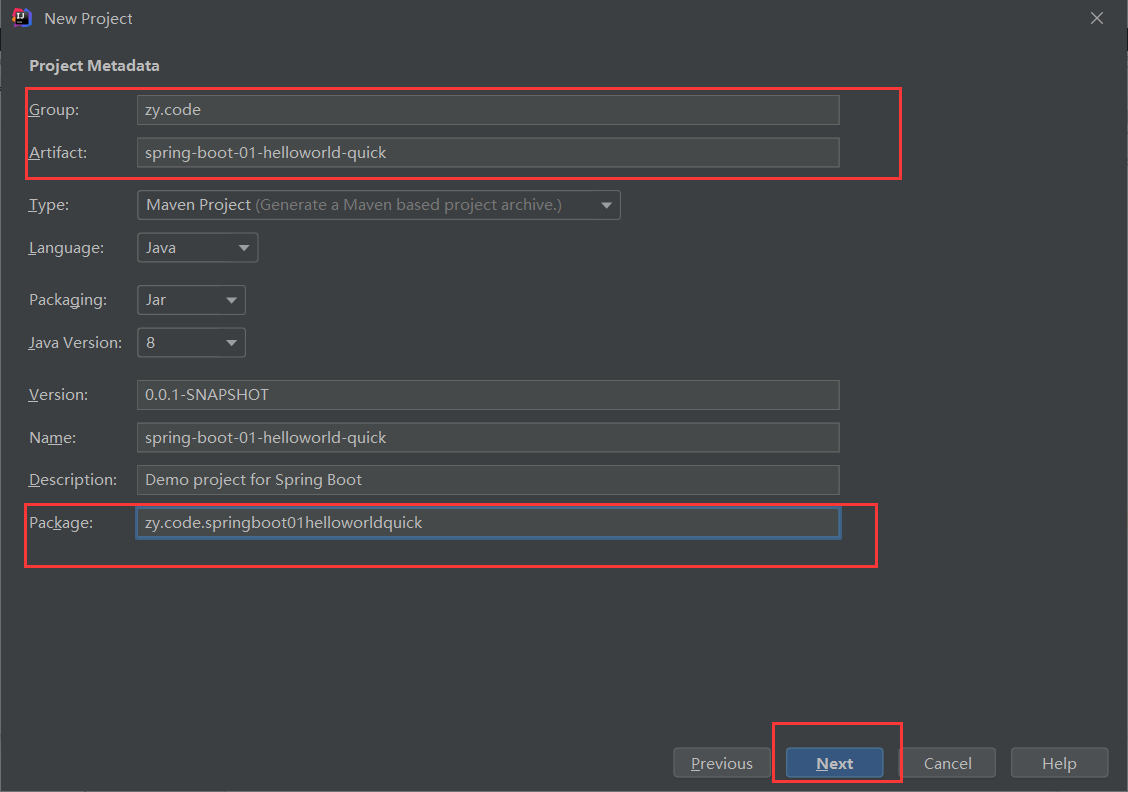Click the Description field Demo project for Spring Boot
Image resolution: width=1128 pixels, height=792 pixels.
pos(488,480)
